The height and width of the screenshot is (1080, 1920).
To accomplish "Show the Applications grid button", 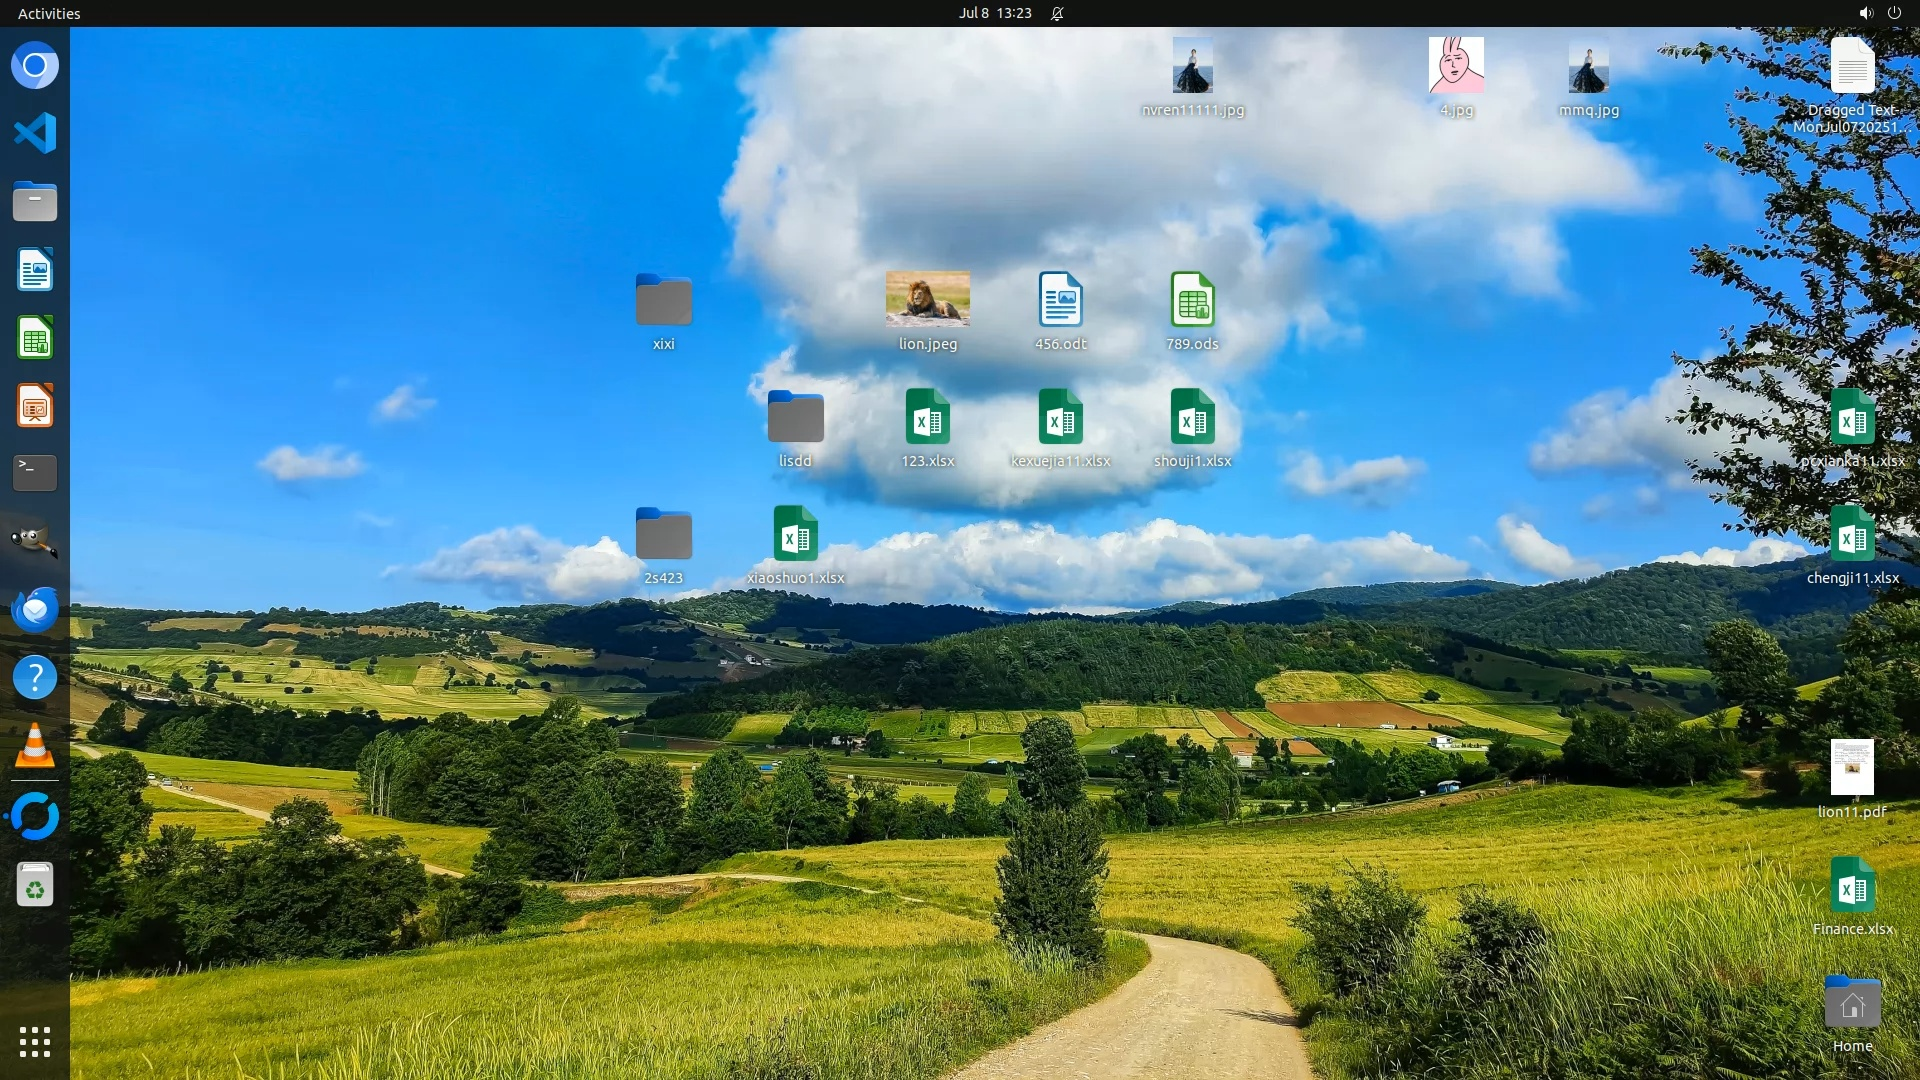I will [35, 1042].
